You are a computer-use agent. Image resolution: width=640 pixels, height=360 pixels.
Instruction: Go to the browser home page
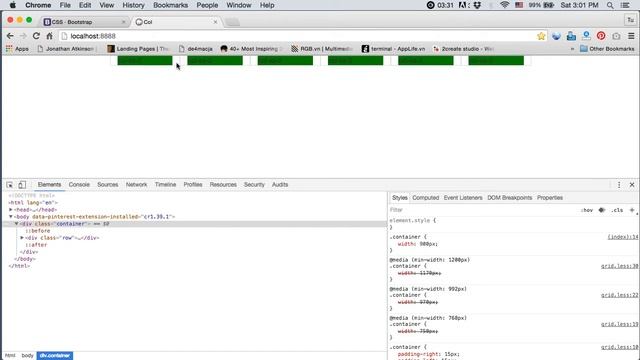point(49,36)
